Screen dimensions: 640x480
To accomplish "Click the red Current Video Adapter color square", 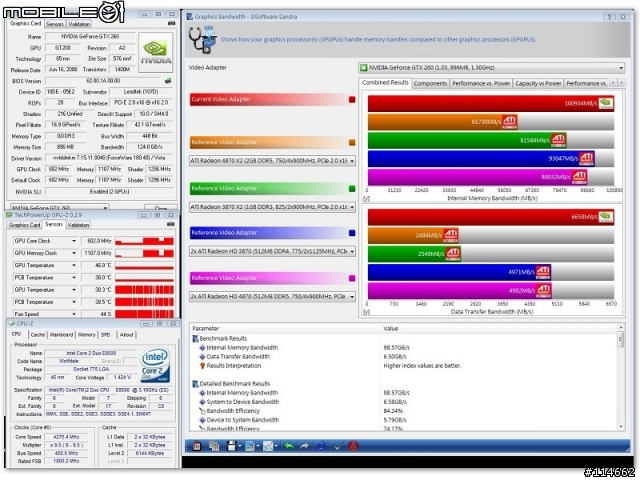I will [352, 100].
